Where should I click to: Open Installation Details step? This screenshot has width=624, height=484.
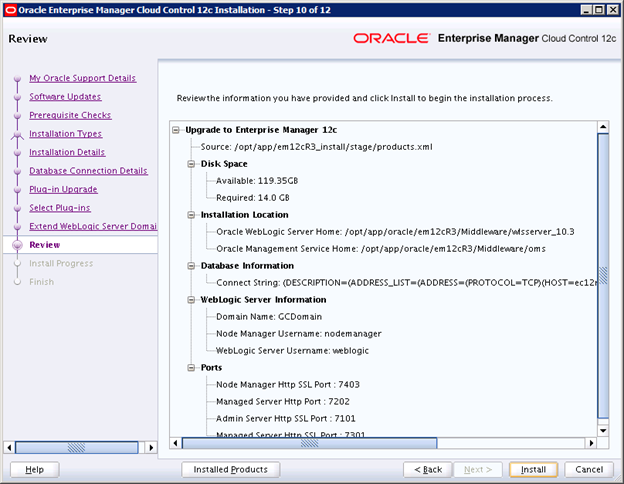pyautogui.click(x=67, y=152)
